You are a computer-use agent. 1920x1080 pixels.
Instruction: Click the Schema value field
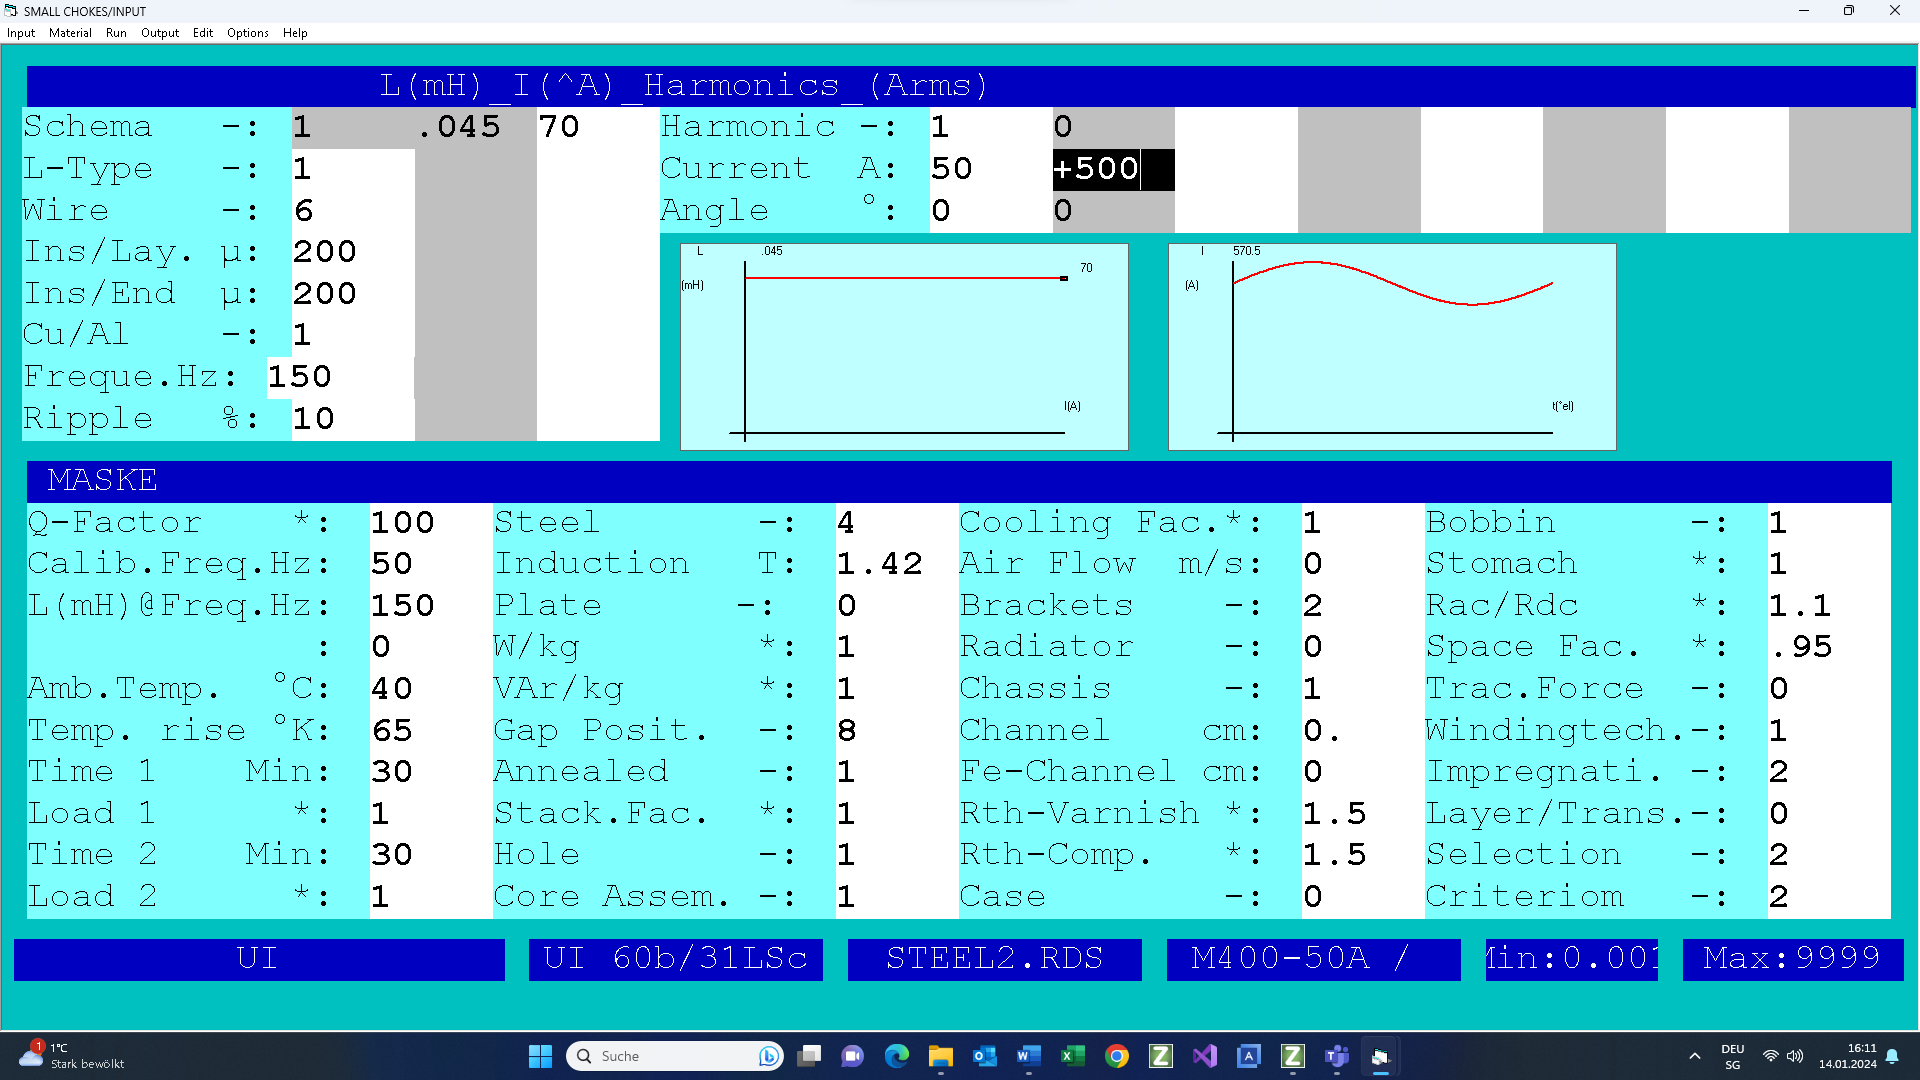353,127
